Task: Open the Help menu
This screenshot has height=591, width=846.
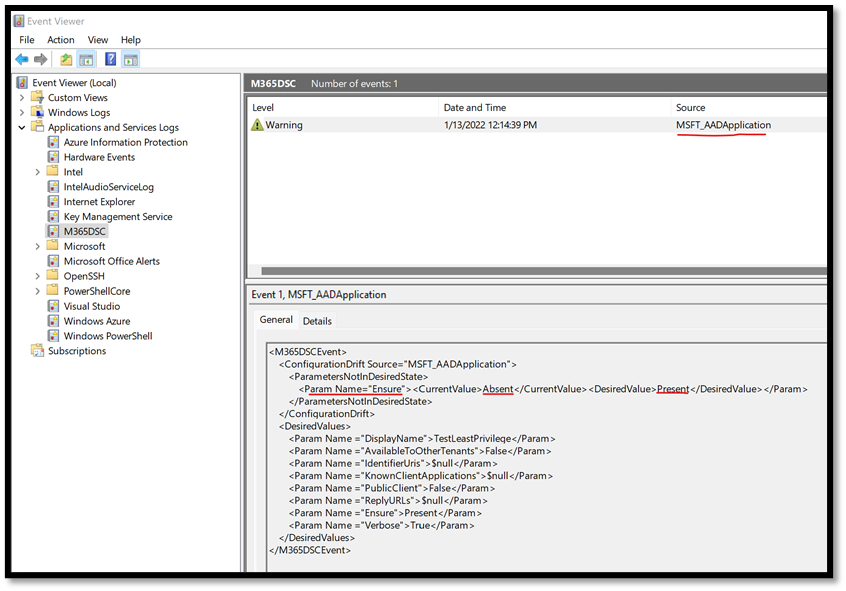Action: coord(131,40)
